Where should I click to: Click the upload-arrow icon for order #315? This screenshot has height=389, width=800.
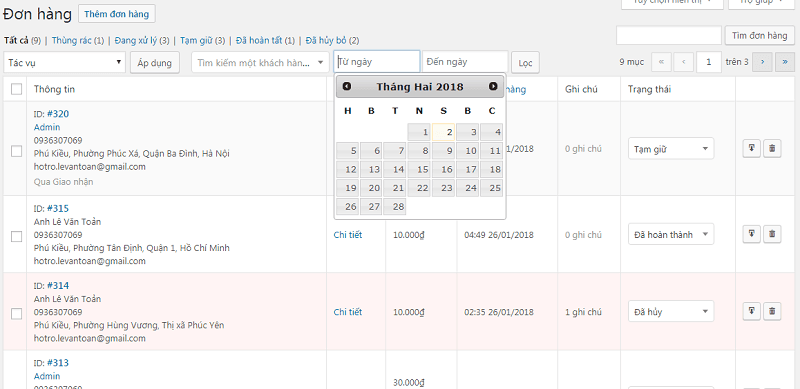pos(752,234)
